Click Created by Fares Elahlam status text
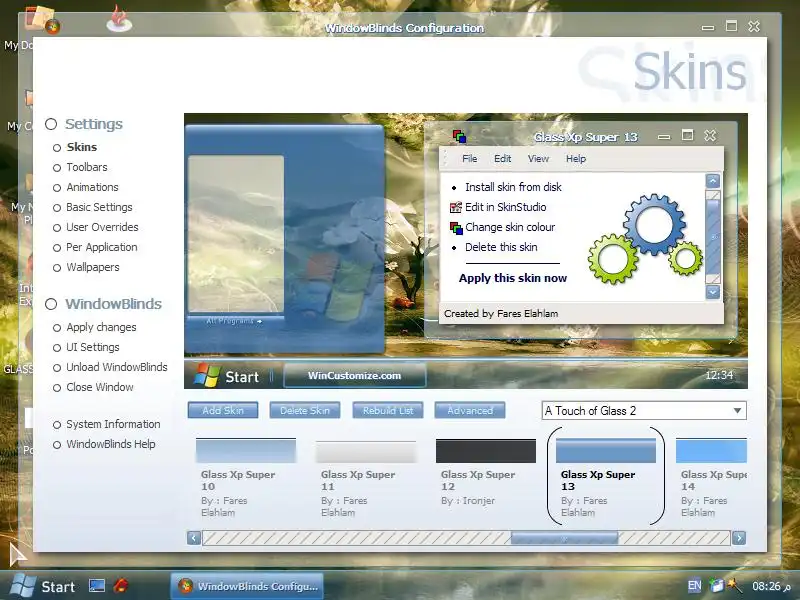Viewport: 800px width, 600px height. [501, 313]
